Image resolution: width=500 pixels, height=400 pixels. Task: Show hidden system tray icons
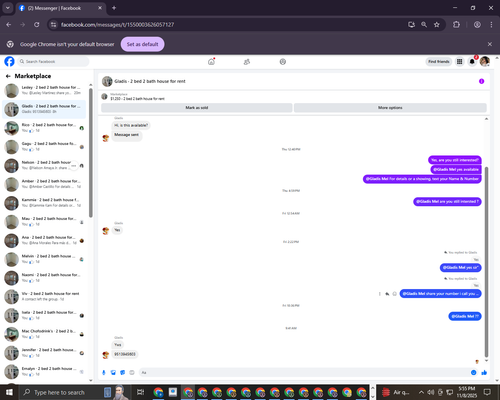pos(421,392)
